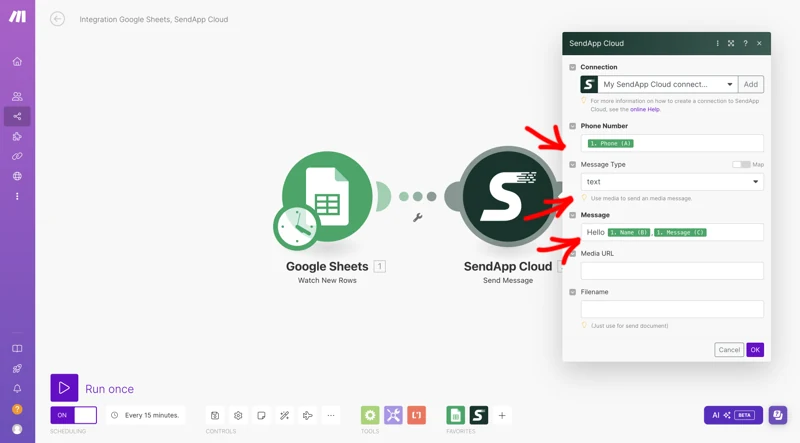Click the wrench on the module connector
800x443 pixels.
(417, 218)
